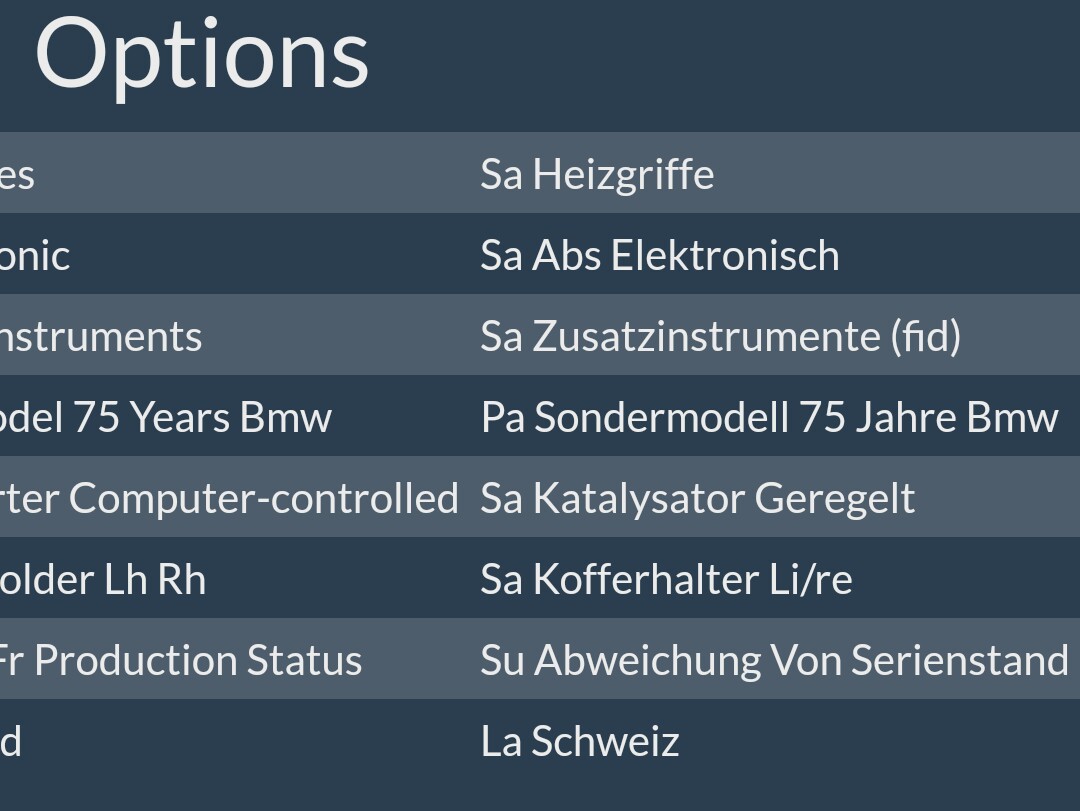Click the Sa Abs Elektronisch entry
This screenshot has height=811, width=1080.
(659, 255)
